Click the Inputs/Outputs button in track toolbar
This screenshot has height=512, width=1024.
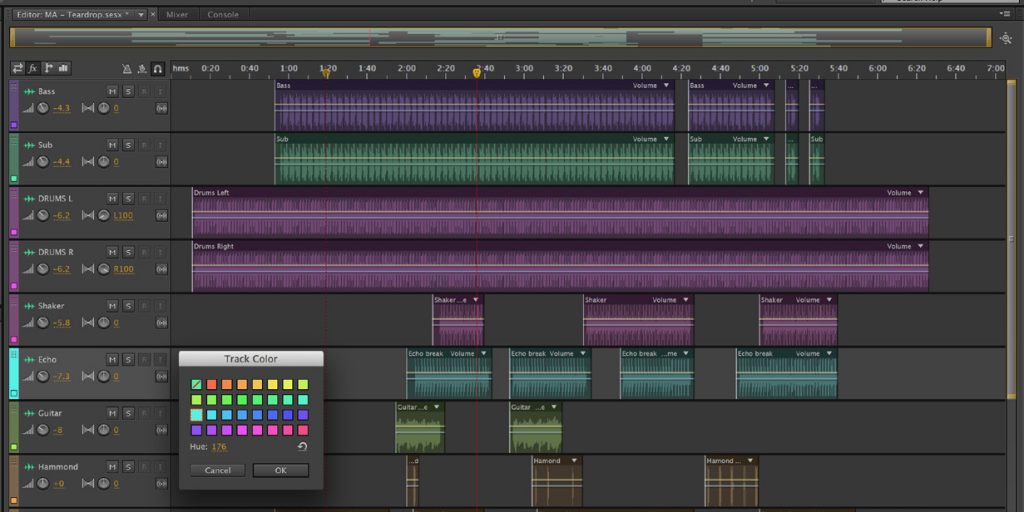pyautogui.click(x=17, y=68)
